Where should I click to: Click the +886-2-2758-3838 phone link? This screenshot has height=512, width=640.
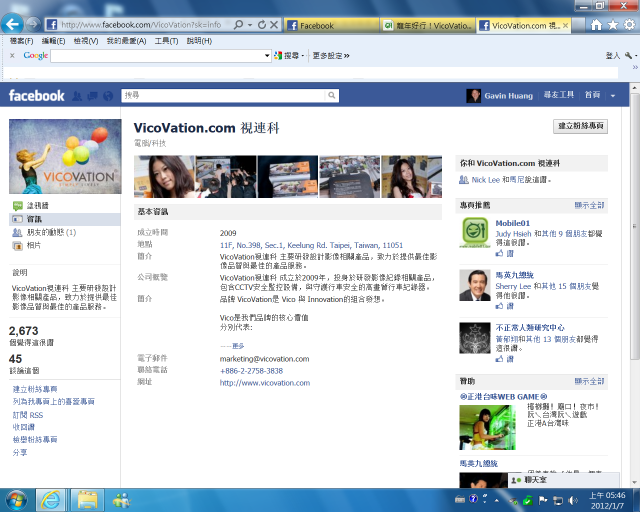[251, 371]
